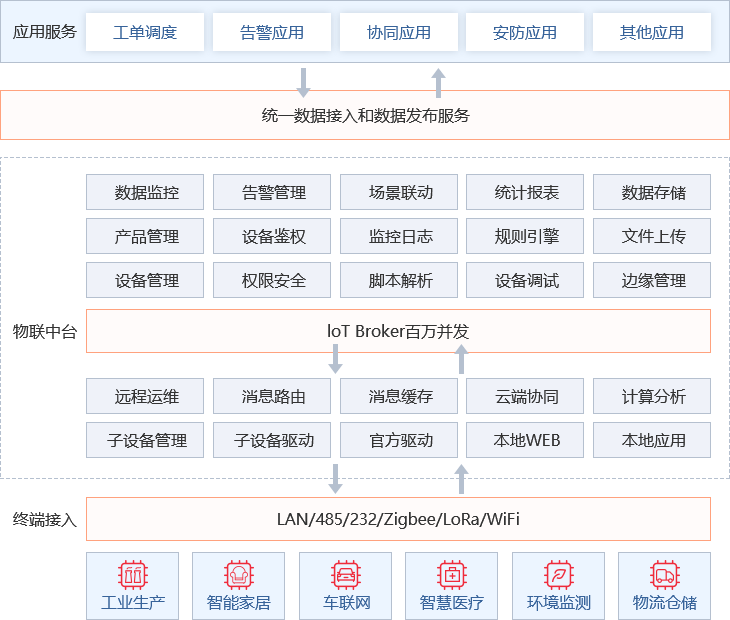Click the 统一数据接入和数据发布服务 bar
Image resolution: width=730 pixels, height=620 pixels.
tap(365, 115)
